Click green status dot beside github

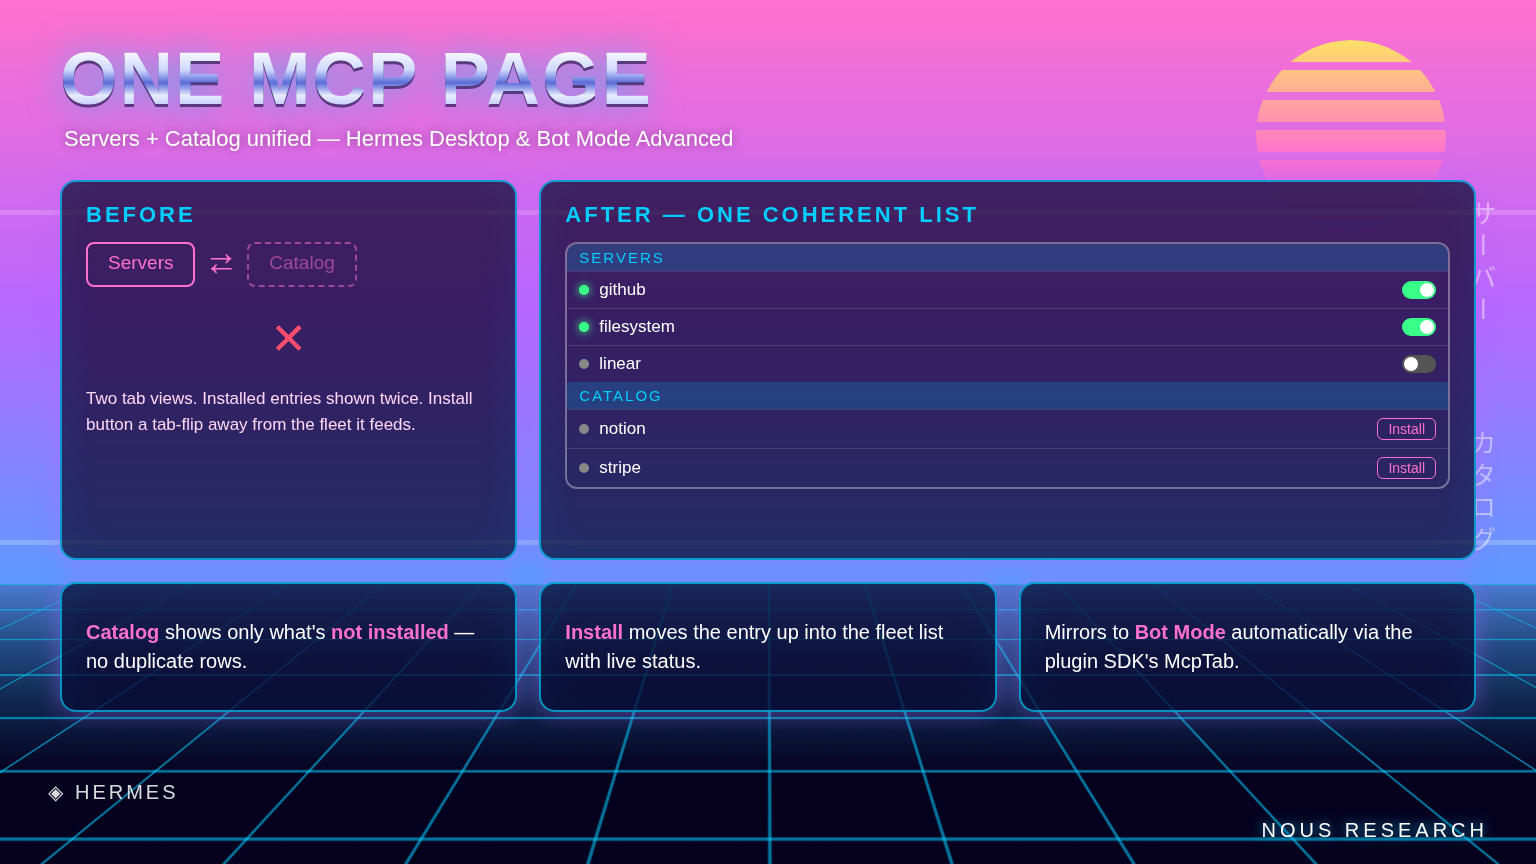[584, 290]
